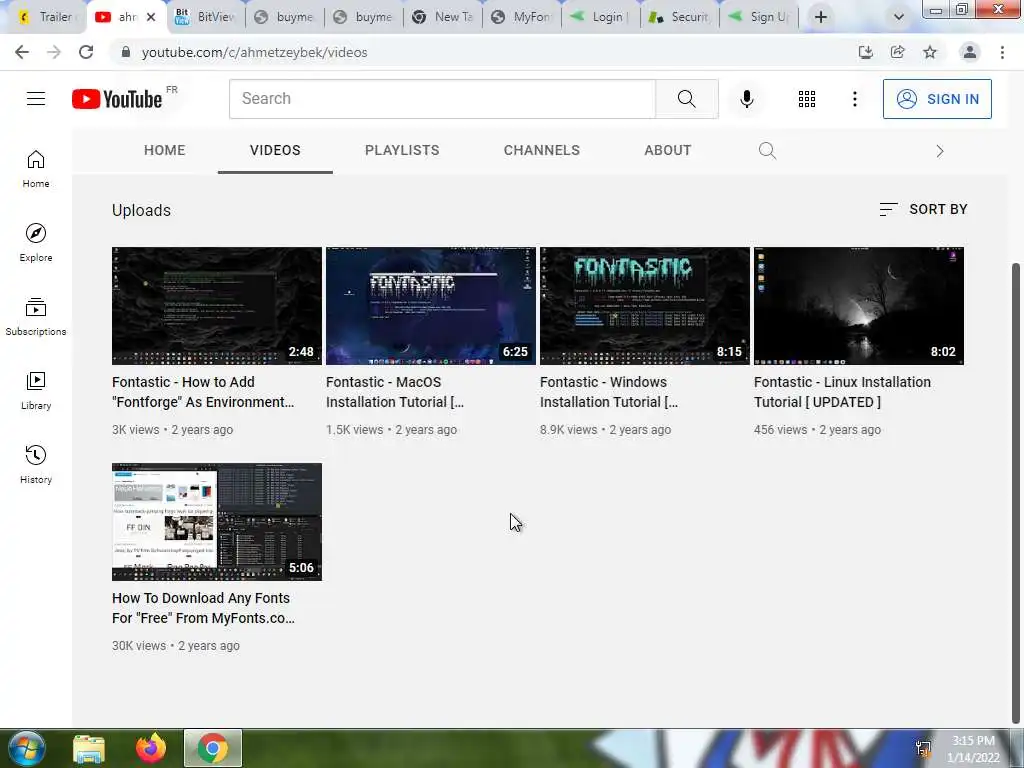Image resolution: width=1024 pixels, height=768 pixels.
Task: Expand the tab search dropdown arrow
Action: pos(899,17)
